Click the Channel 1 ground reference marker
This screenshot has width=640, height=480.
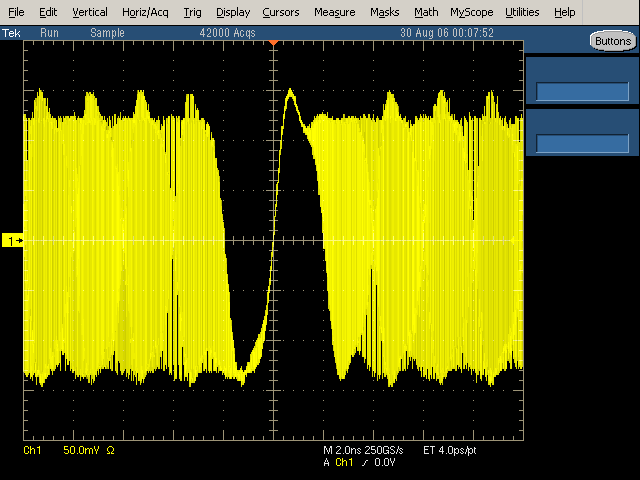tap(14, 241)
